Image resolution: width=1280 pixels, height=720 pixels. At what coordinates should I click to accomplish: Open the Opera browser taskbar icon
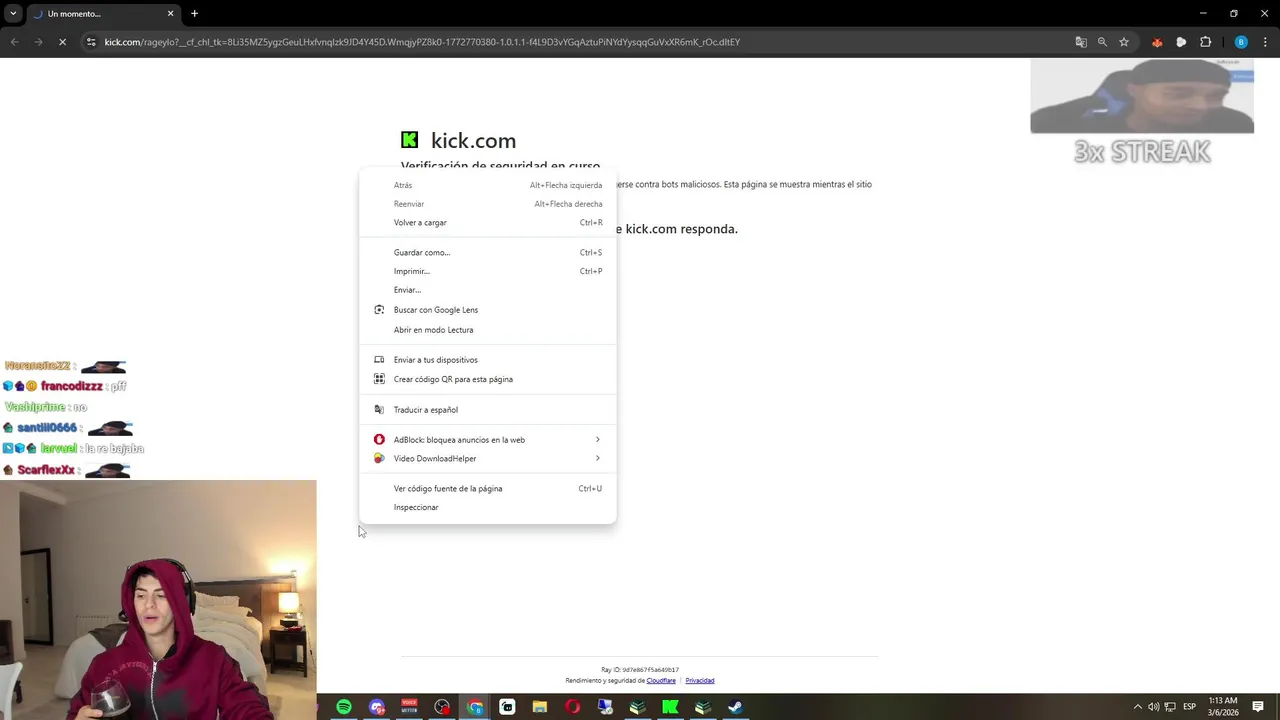coord(572,707)
